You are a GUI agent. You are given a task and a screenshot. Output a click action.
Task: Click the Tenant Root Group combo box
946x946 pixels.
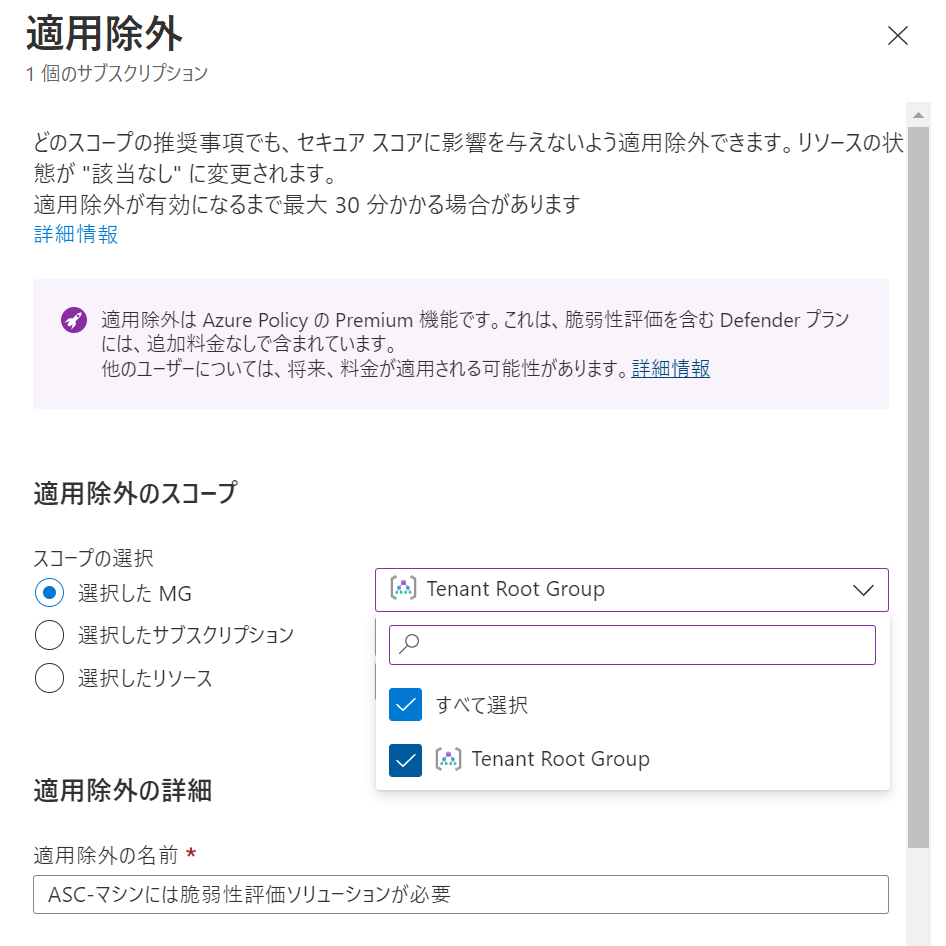coord(632,590)
